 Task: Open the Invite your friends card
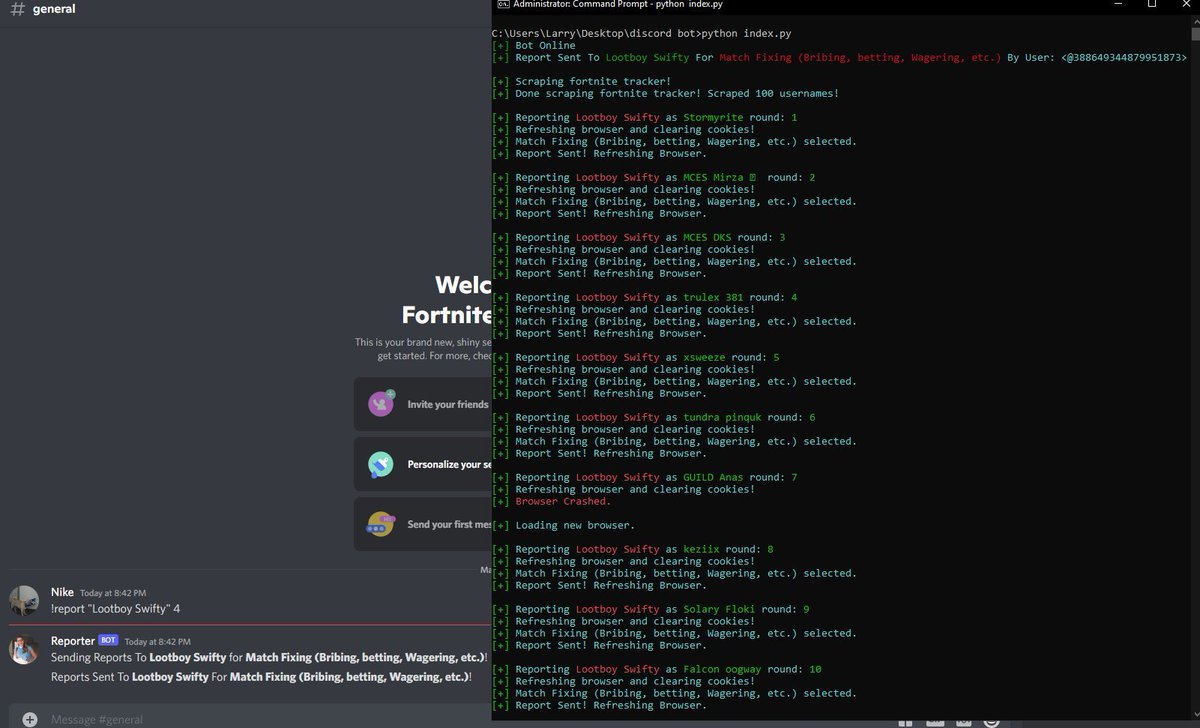point(423,404)
